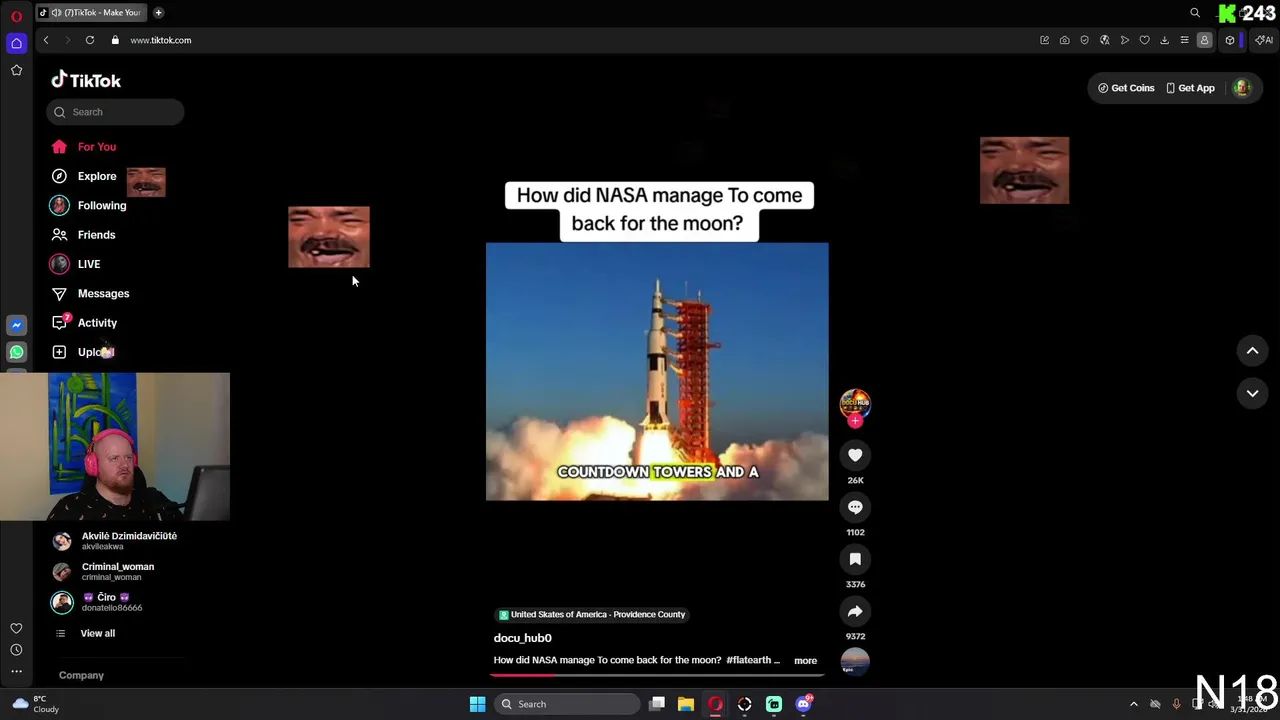Open the Cloudy weather widget
The height and width of the screenshot is (720, 1280).
pos(35,704)
